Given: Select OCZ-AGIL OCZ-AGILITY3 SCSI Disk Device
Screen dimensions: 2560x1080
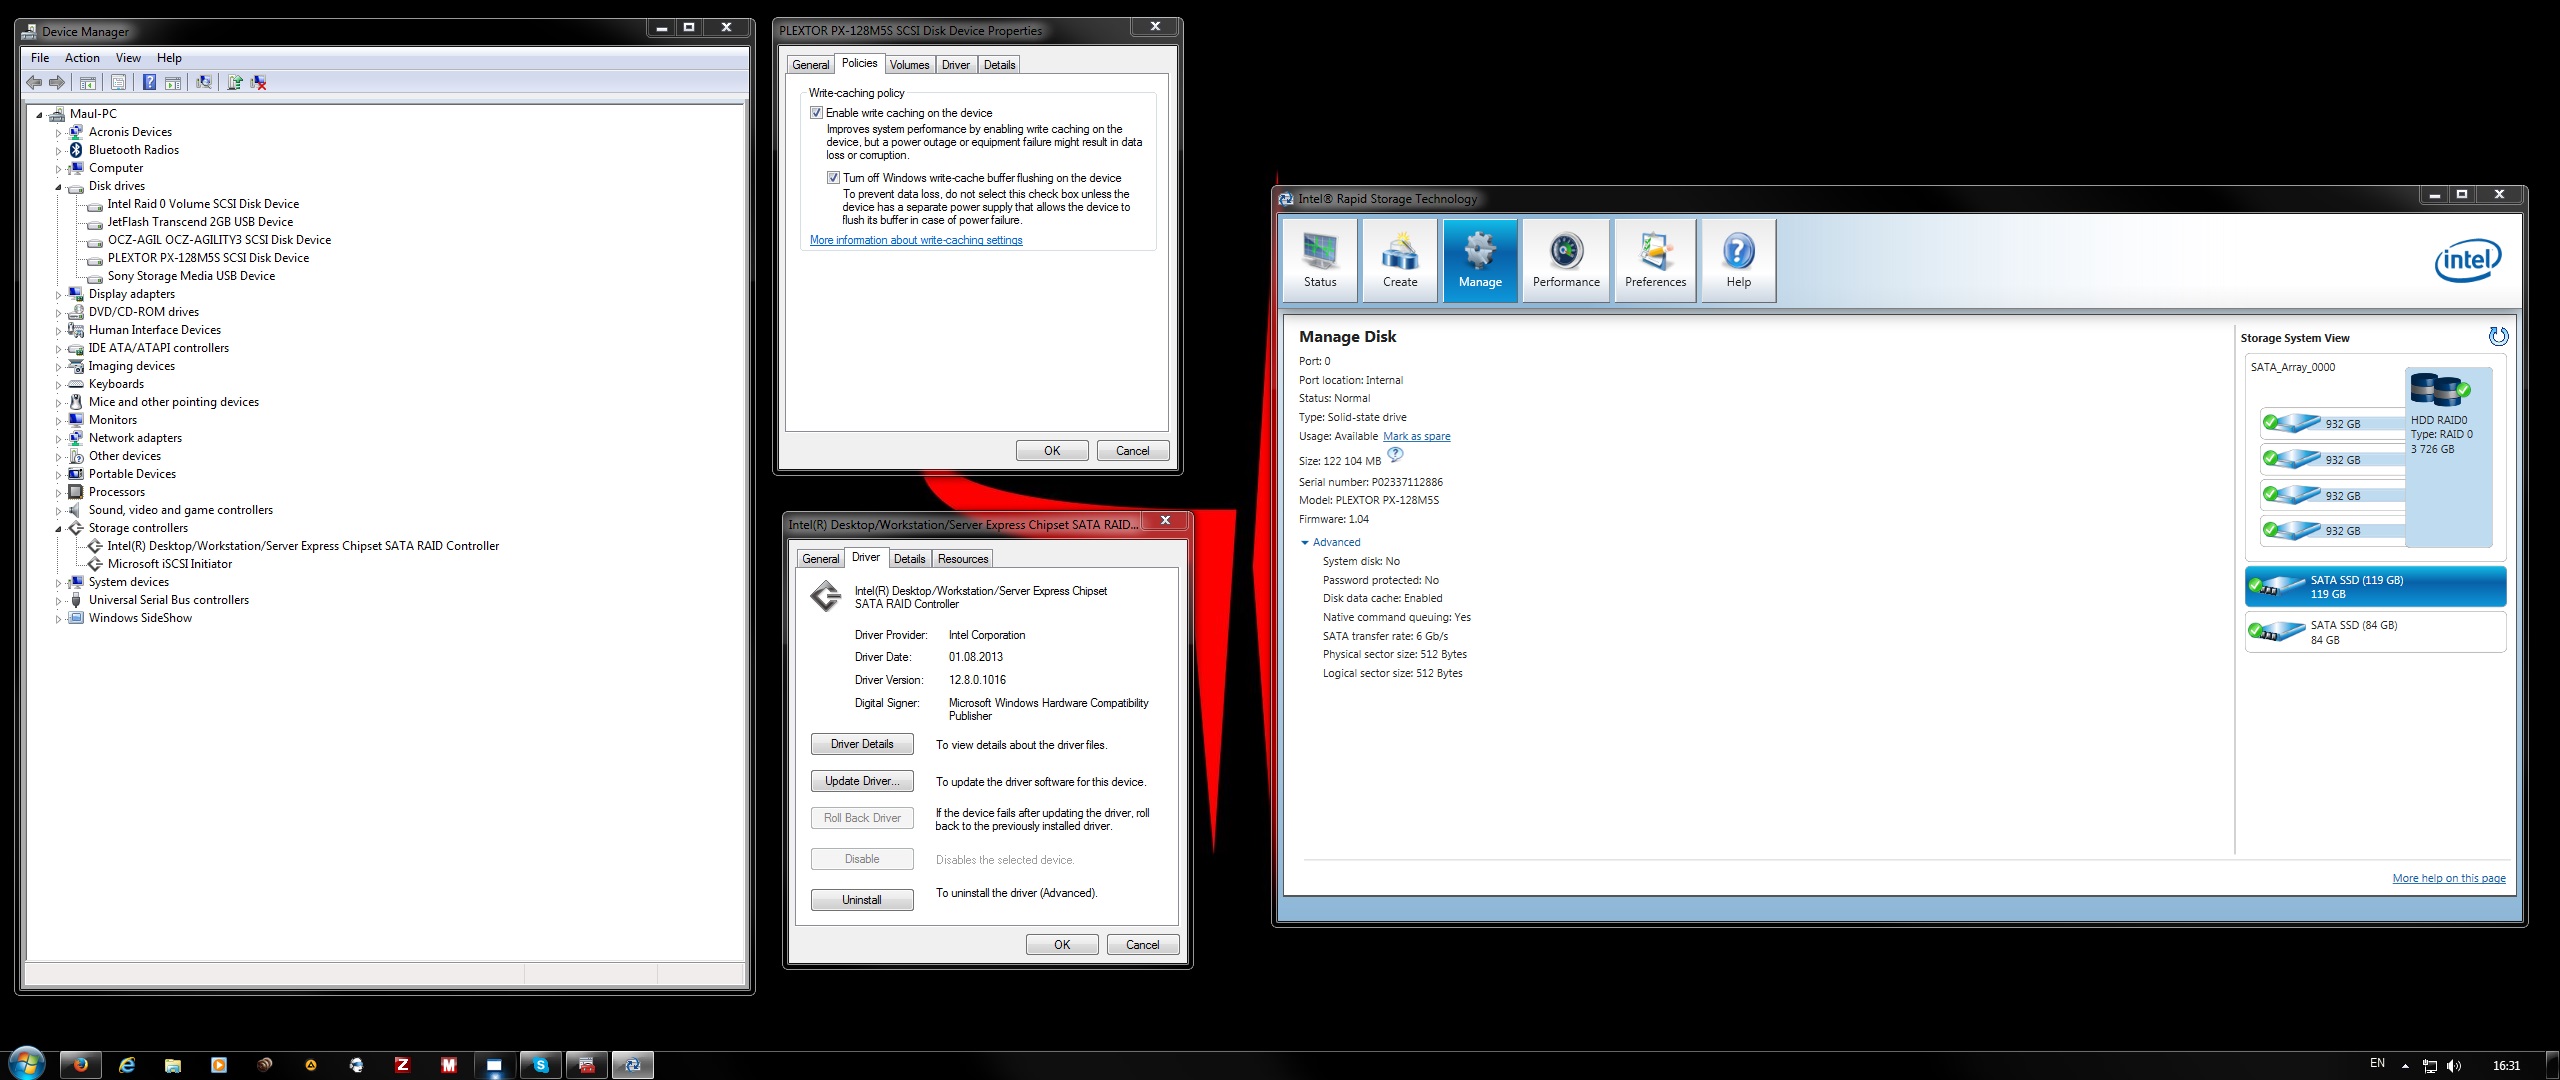Looking at the screenshot, I should pos(219,240).
